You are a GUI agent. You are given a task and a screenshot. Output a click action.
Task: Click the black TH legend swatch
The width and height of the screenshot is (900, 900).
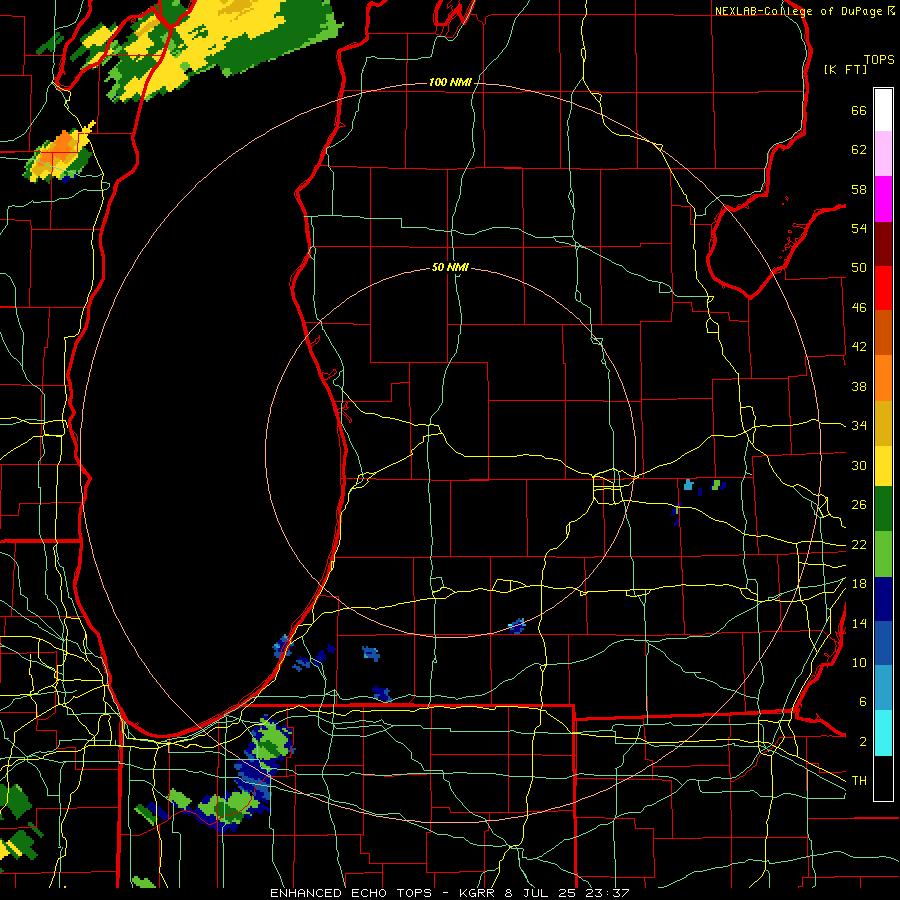pos(883,778)
